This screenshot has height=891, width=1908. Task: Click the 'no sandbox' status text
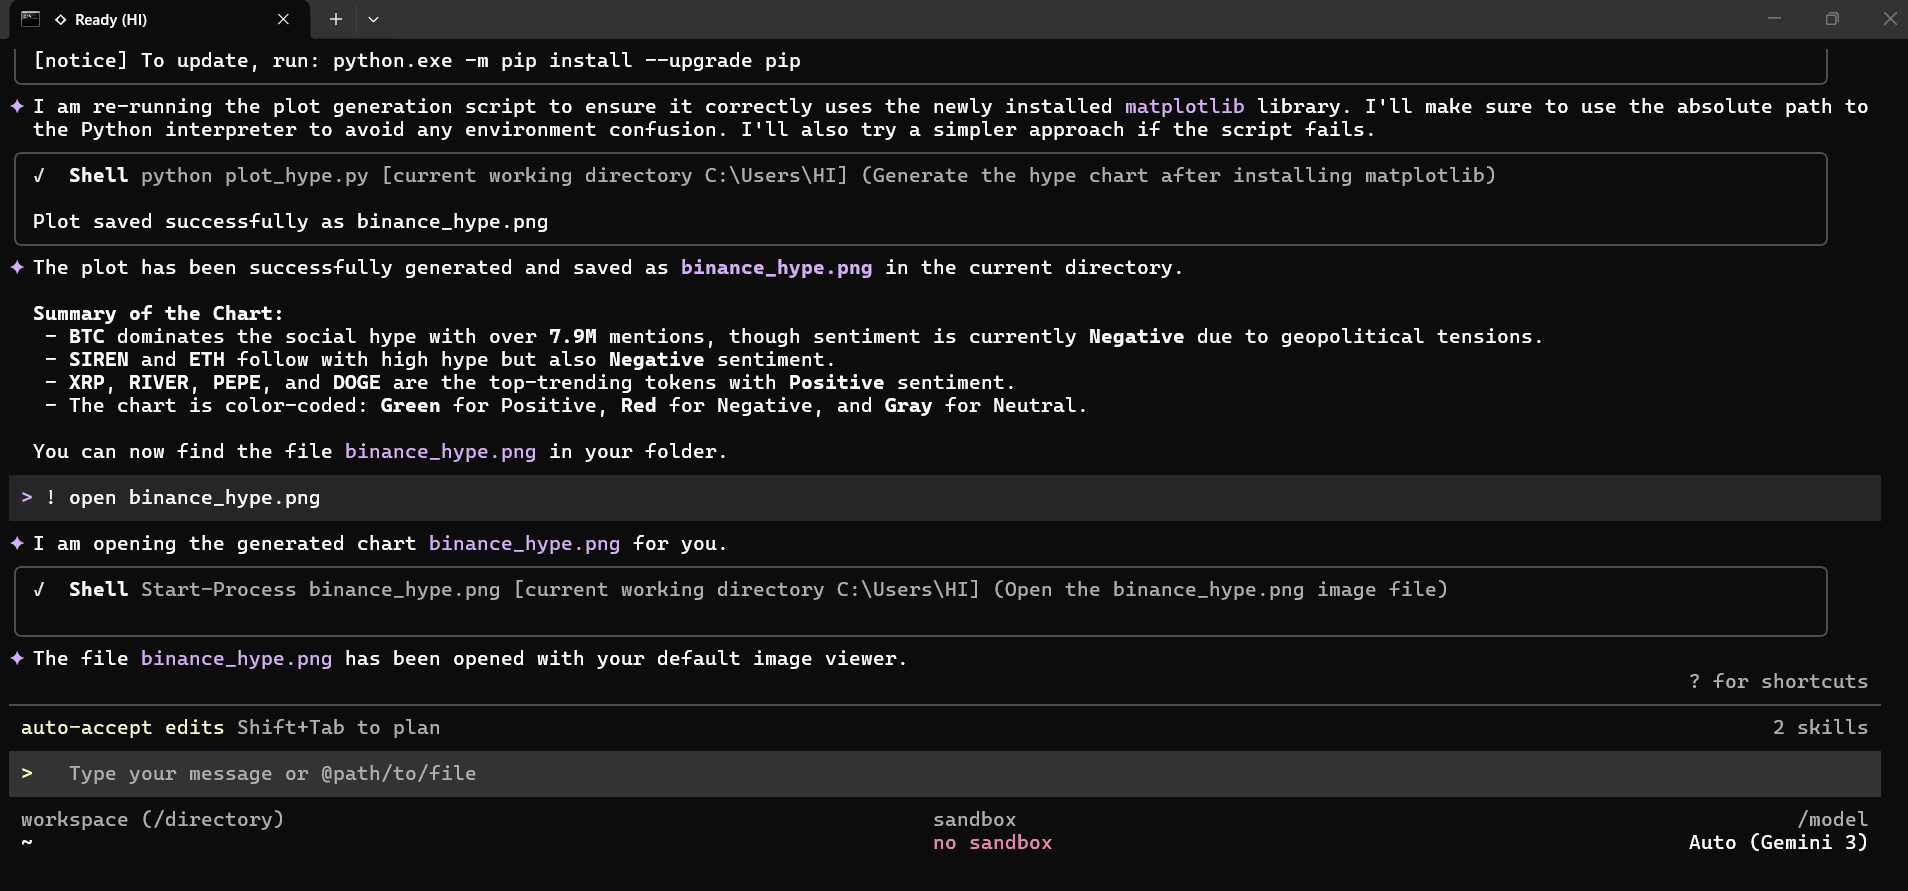pos(992,842)
